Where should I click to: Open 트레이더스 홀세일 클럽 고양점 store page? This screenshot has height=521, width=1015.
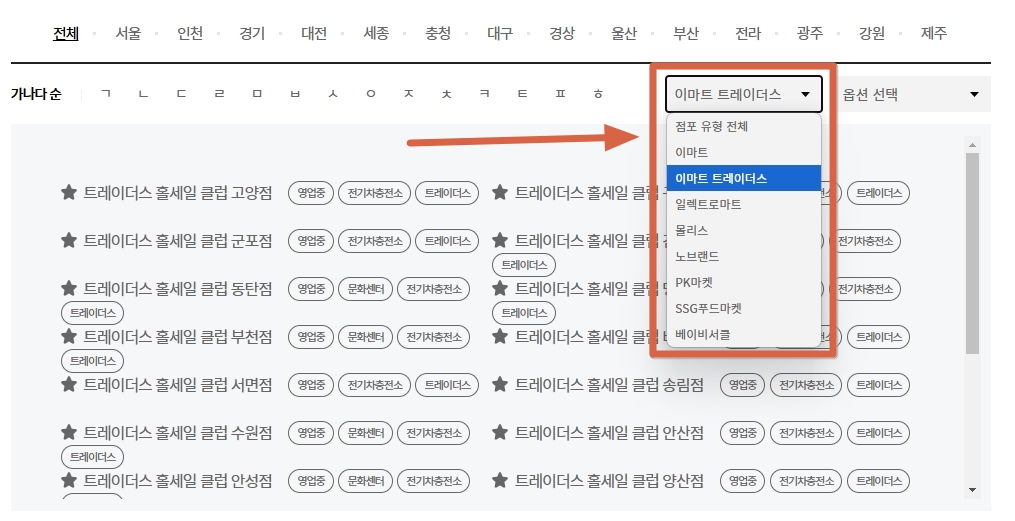coord(178,192)
